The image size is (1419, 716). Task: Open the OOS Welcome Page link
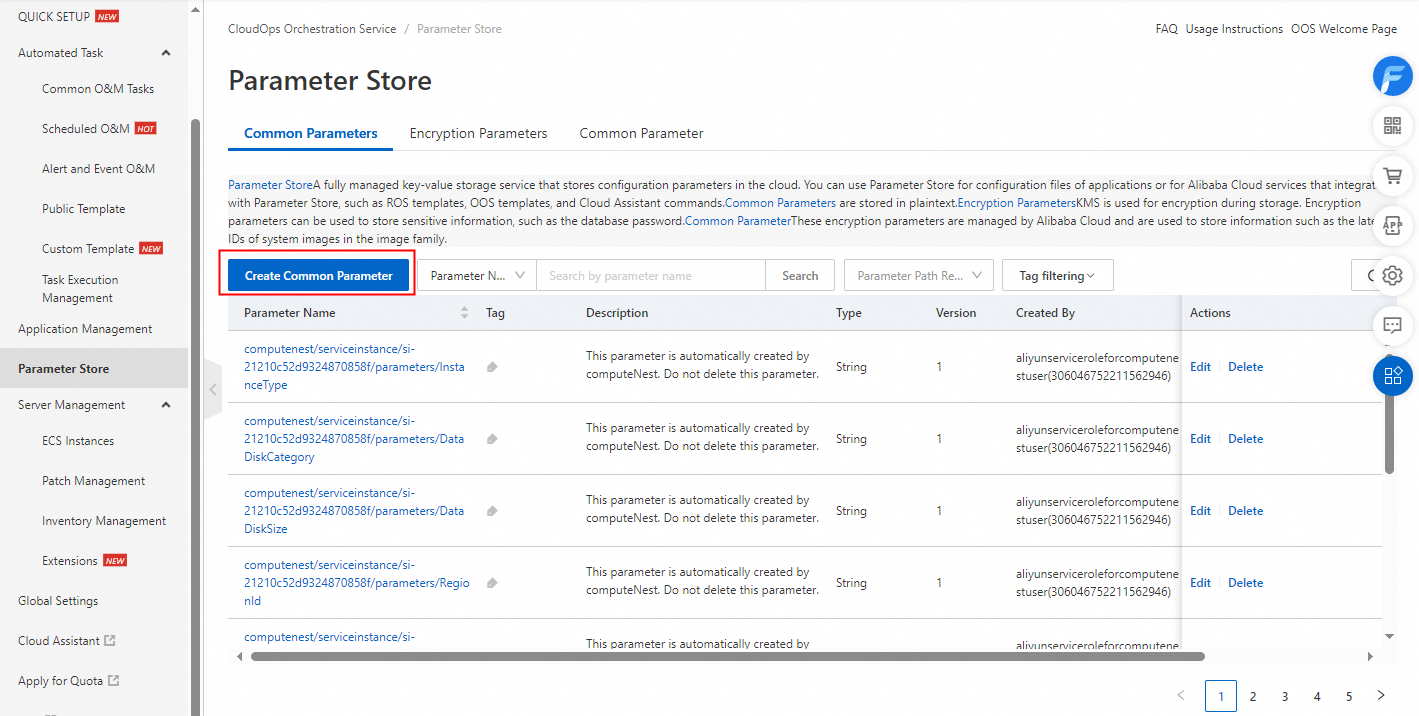point(1344,29)
